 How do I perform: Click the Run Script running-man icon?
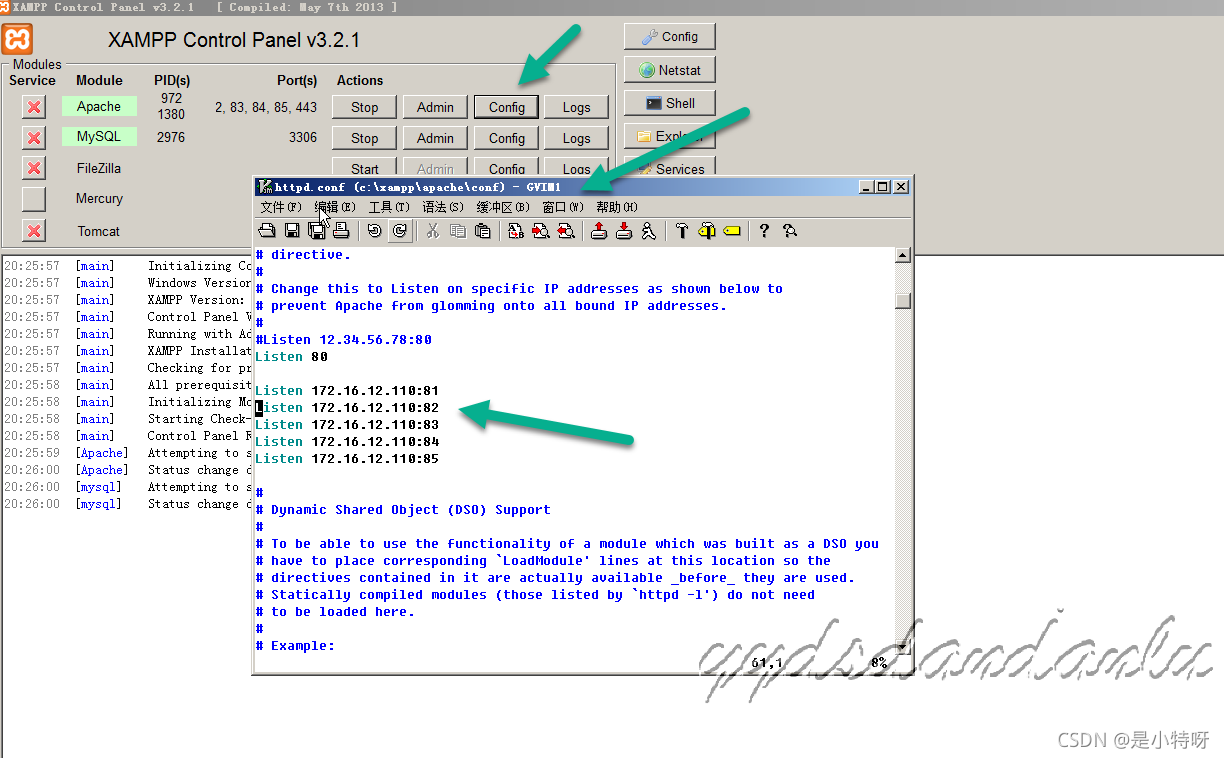(649, 231)
